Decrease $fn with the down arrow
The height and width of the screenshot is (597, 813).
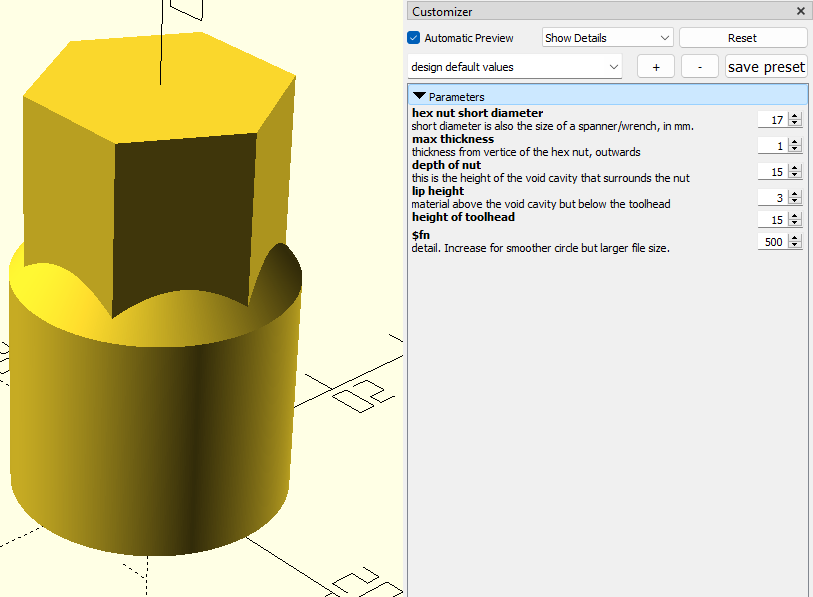(794, 245)
